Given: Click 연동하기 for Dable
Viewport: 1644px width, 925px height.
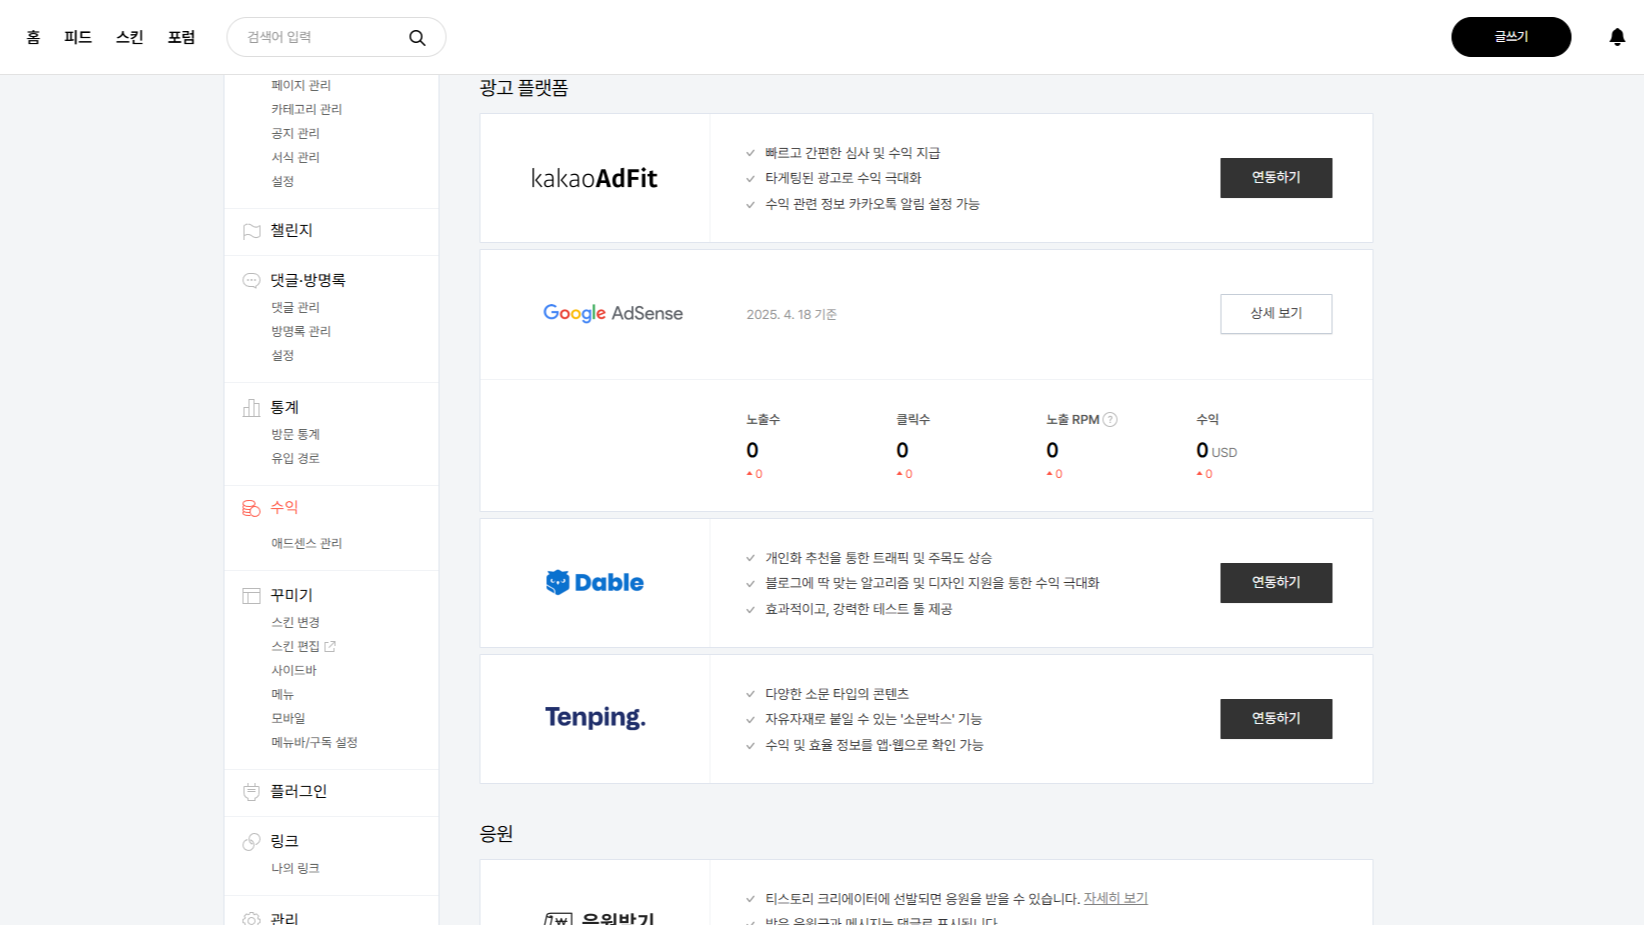Looking at the screenshot, I should (1276, 583).
